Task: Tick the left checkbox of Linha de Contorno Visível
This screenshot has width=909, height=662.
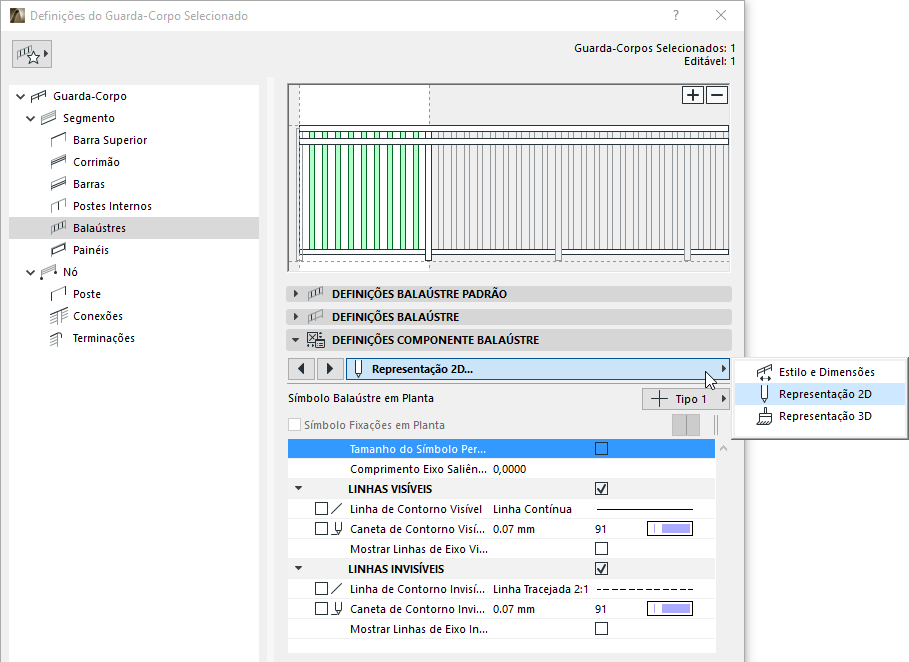Action: point(321,508)
